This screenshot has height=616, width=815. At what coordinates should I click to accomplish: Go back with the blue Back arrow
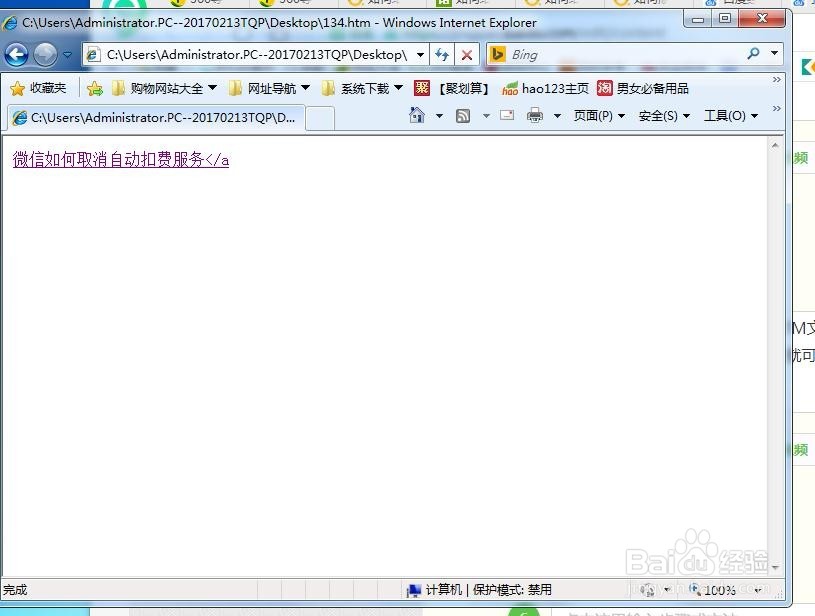[16, 55]
